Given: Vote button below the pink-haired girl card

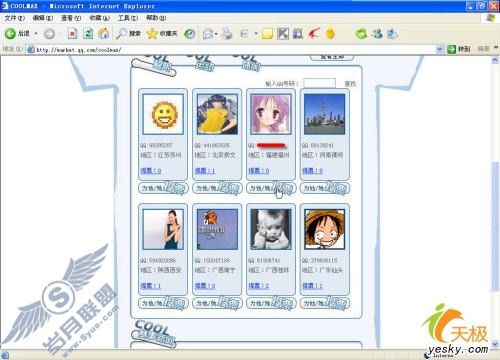Looking at the screenshot, I should point(271,188).
